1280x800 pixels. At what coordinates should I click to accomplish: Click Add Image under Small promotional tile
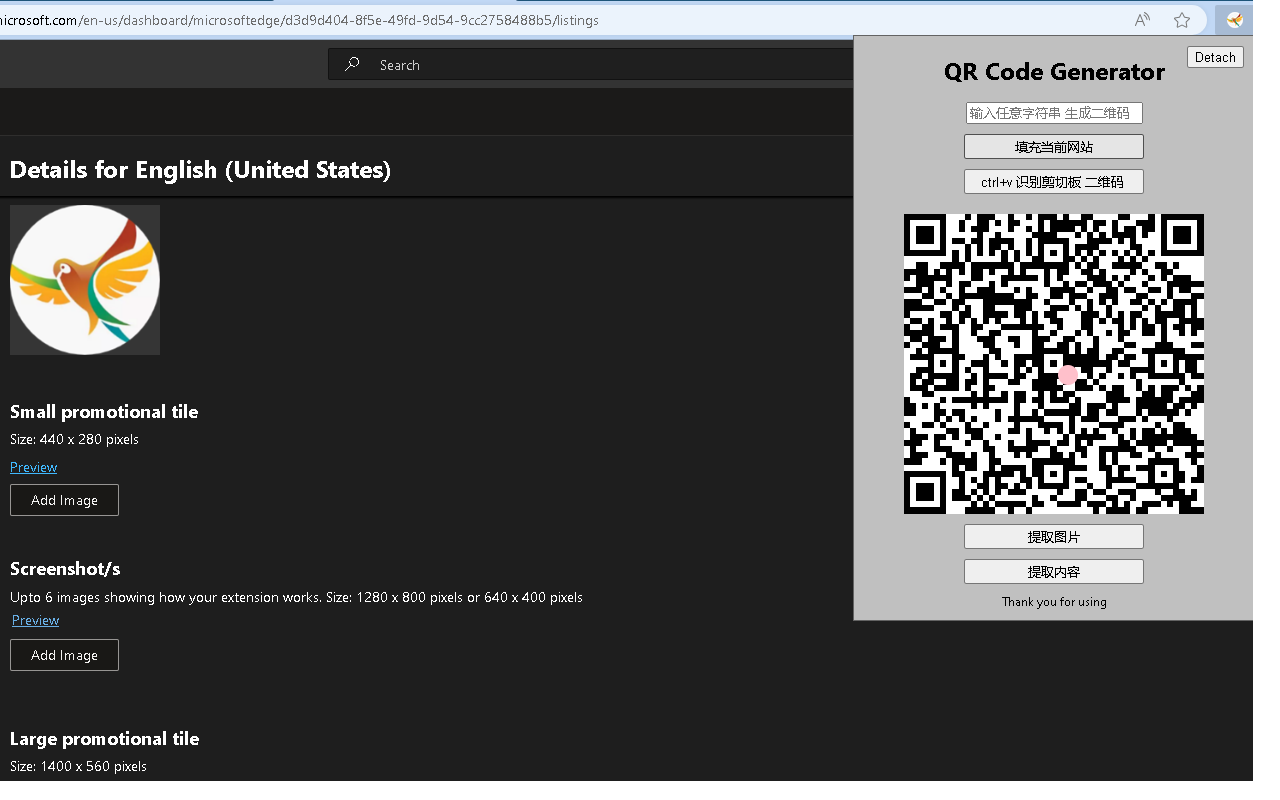tap(64, 500)
